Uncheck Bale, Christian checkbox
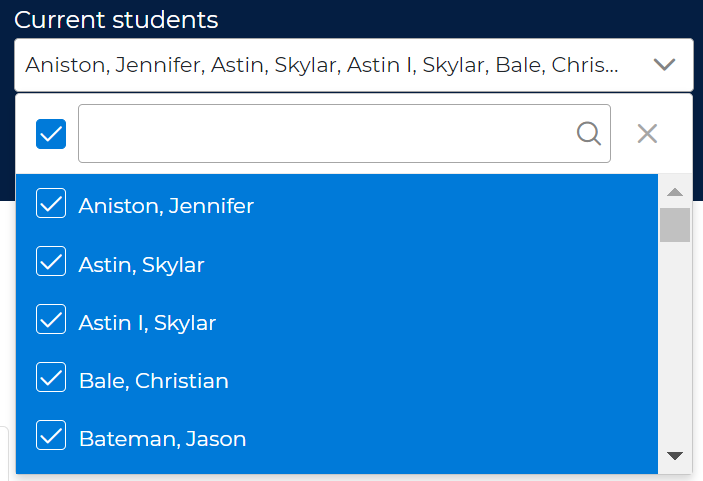 coord(51,379)
